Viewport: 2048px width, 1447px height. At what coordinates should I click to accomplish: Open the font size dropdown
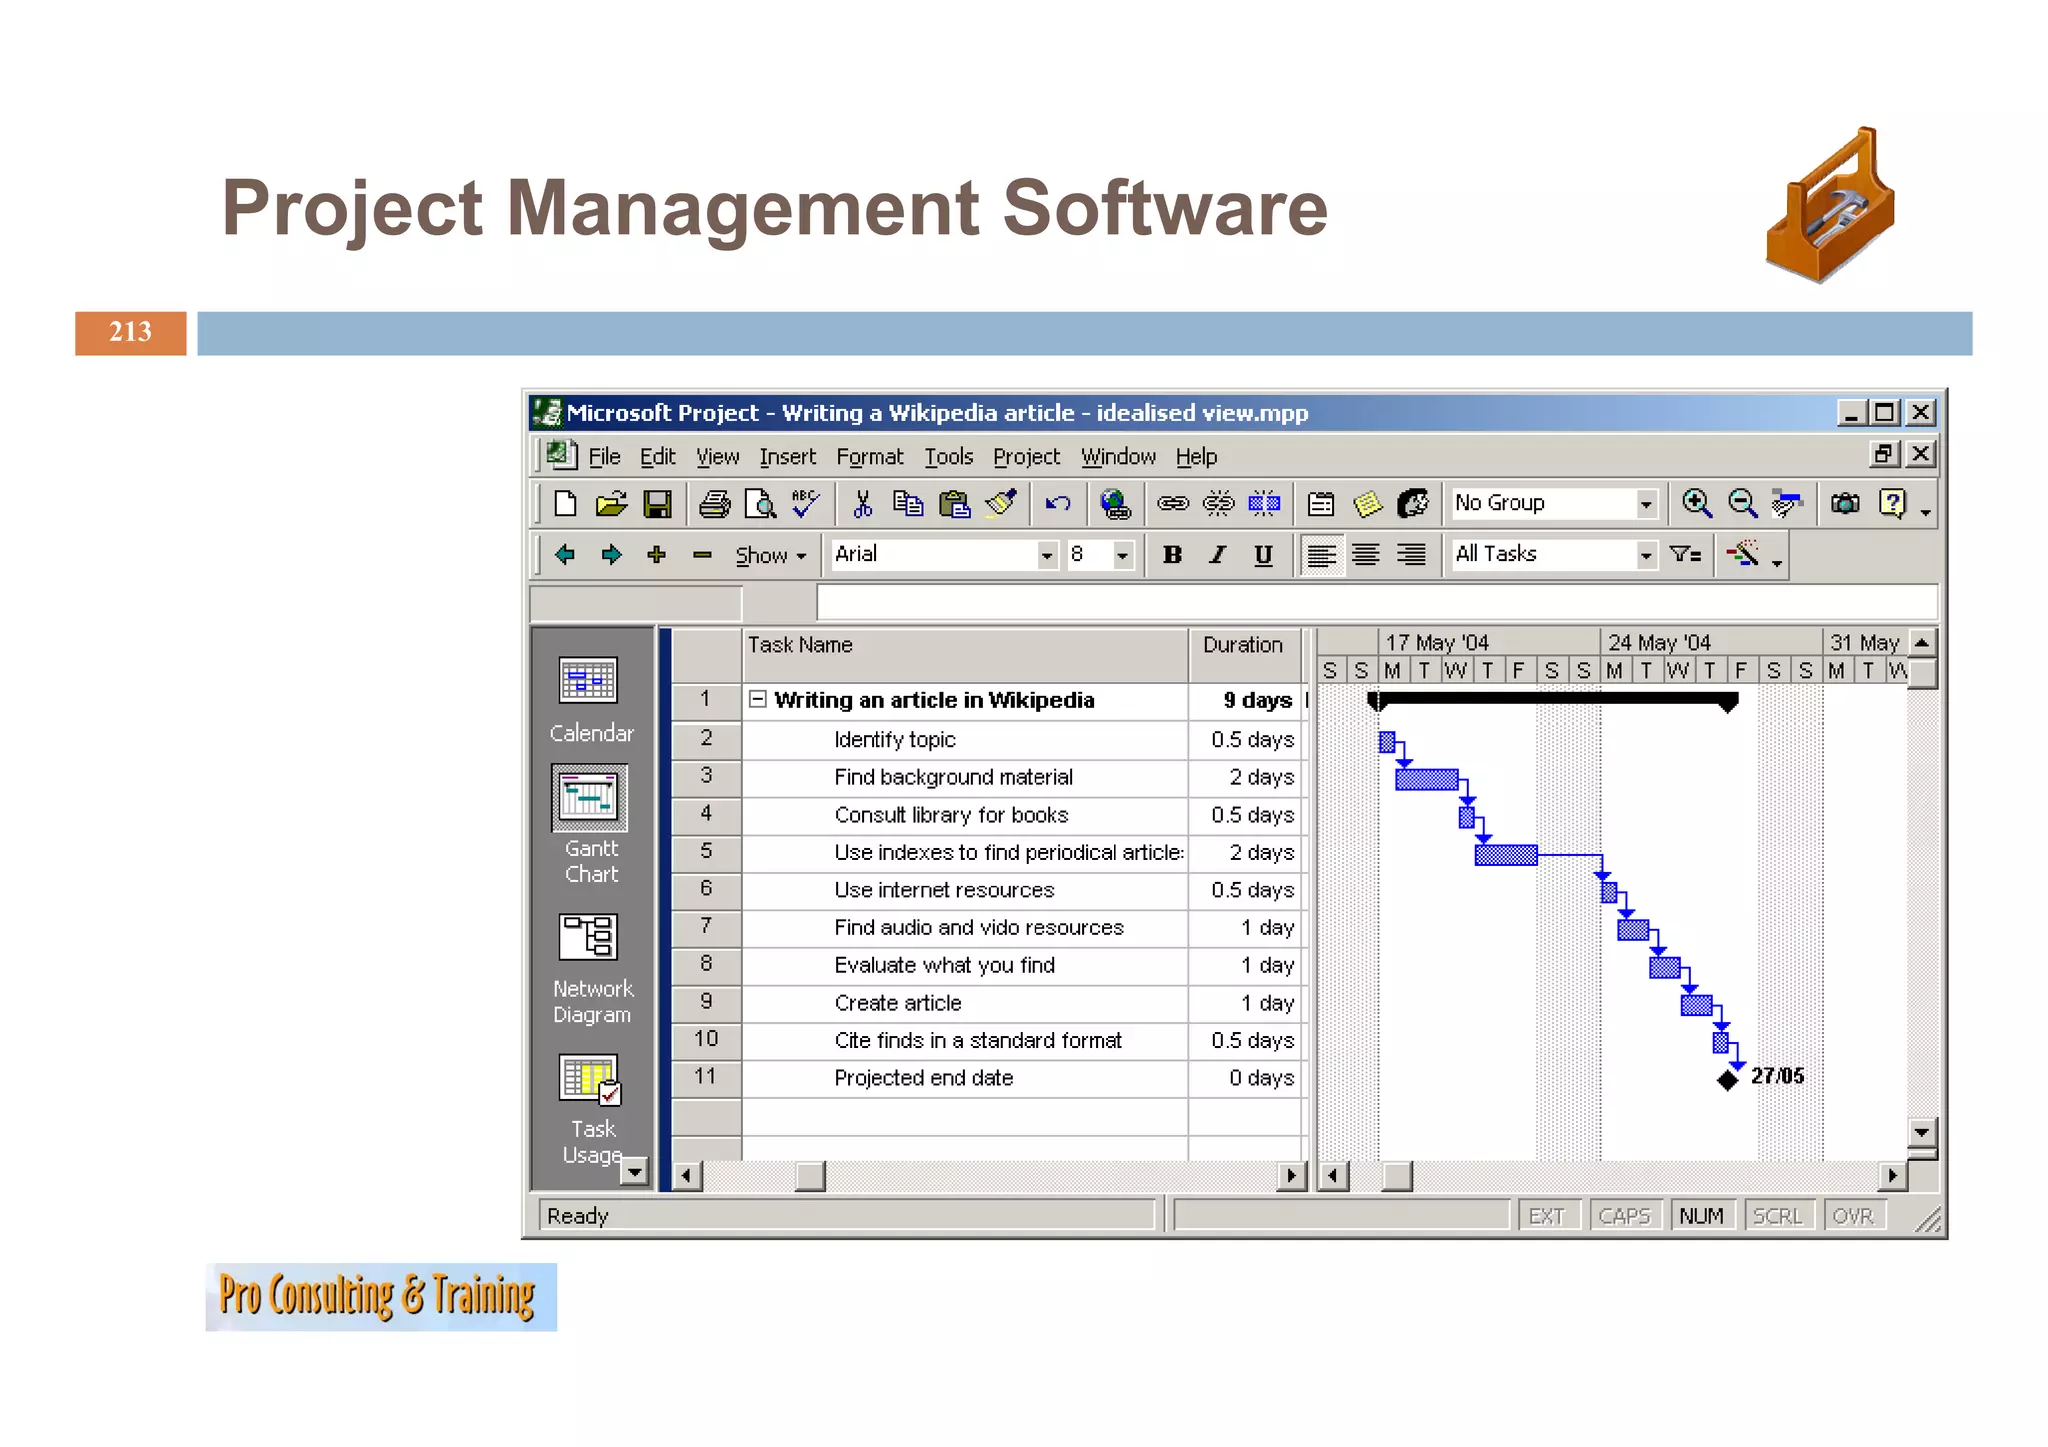coord(1122,555)
